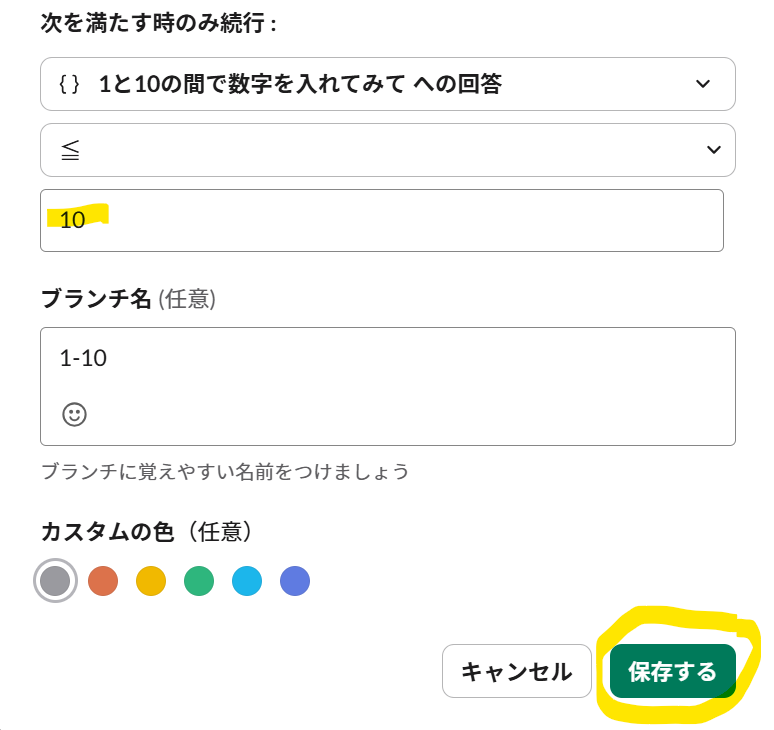Focus the branch name field showing 1-10
774x730 pixels.
click(x=388, y=386)
